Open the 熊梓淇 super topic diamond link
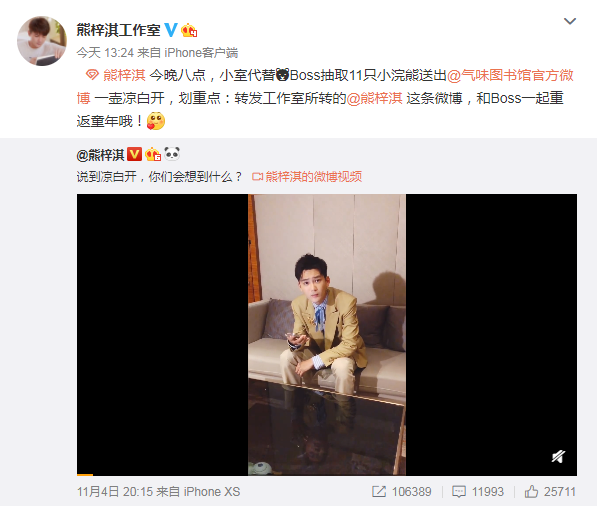 (116, 75)
